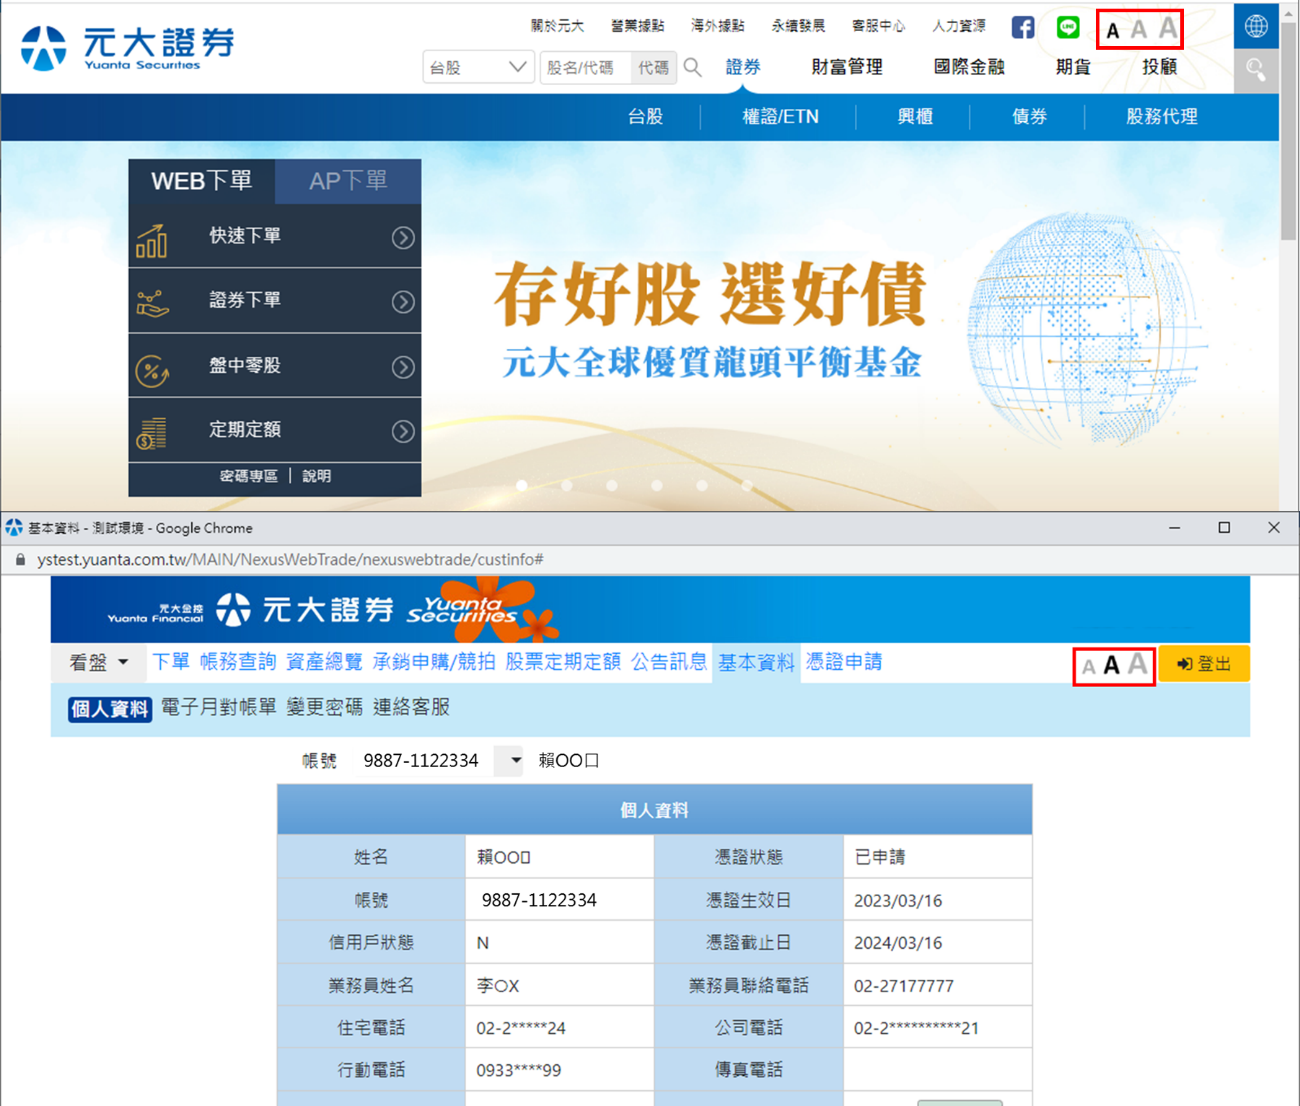Select largest font A in Chrome window
Image resolution: width=1300 pixels, height=1106 pixels.
[1137, 663]
